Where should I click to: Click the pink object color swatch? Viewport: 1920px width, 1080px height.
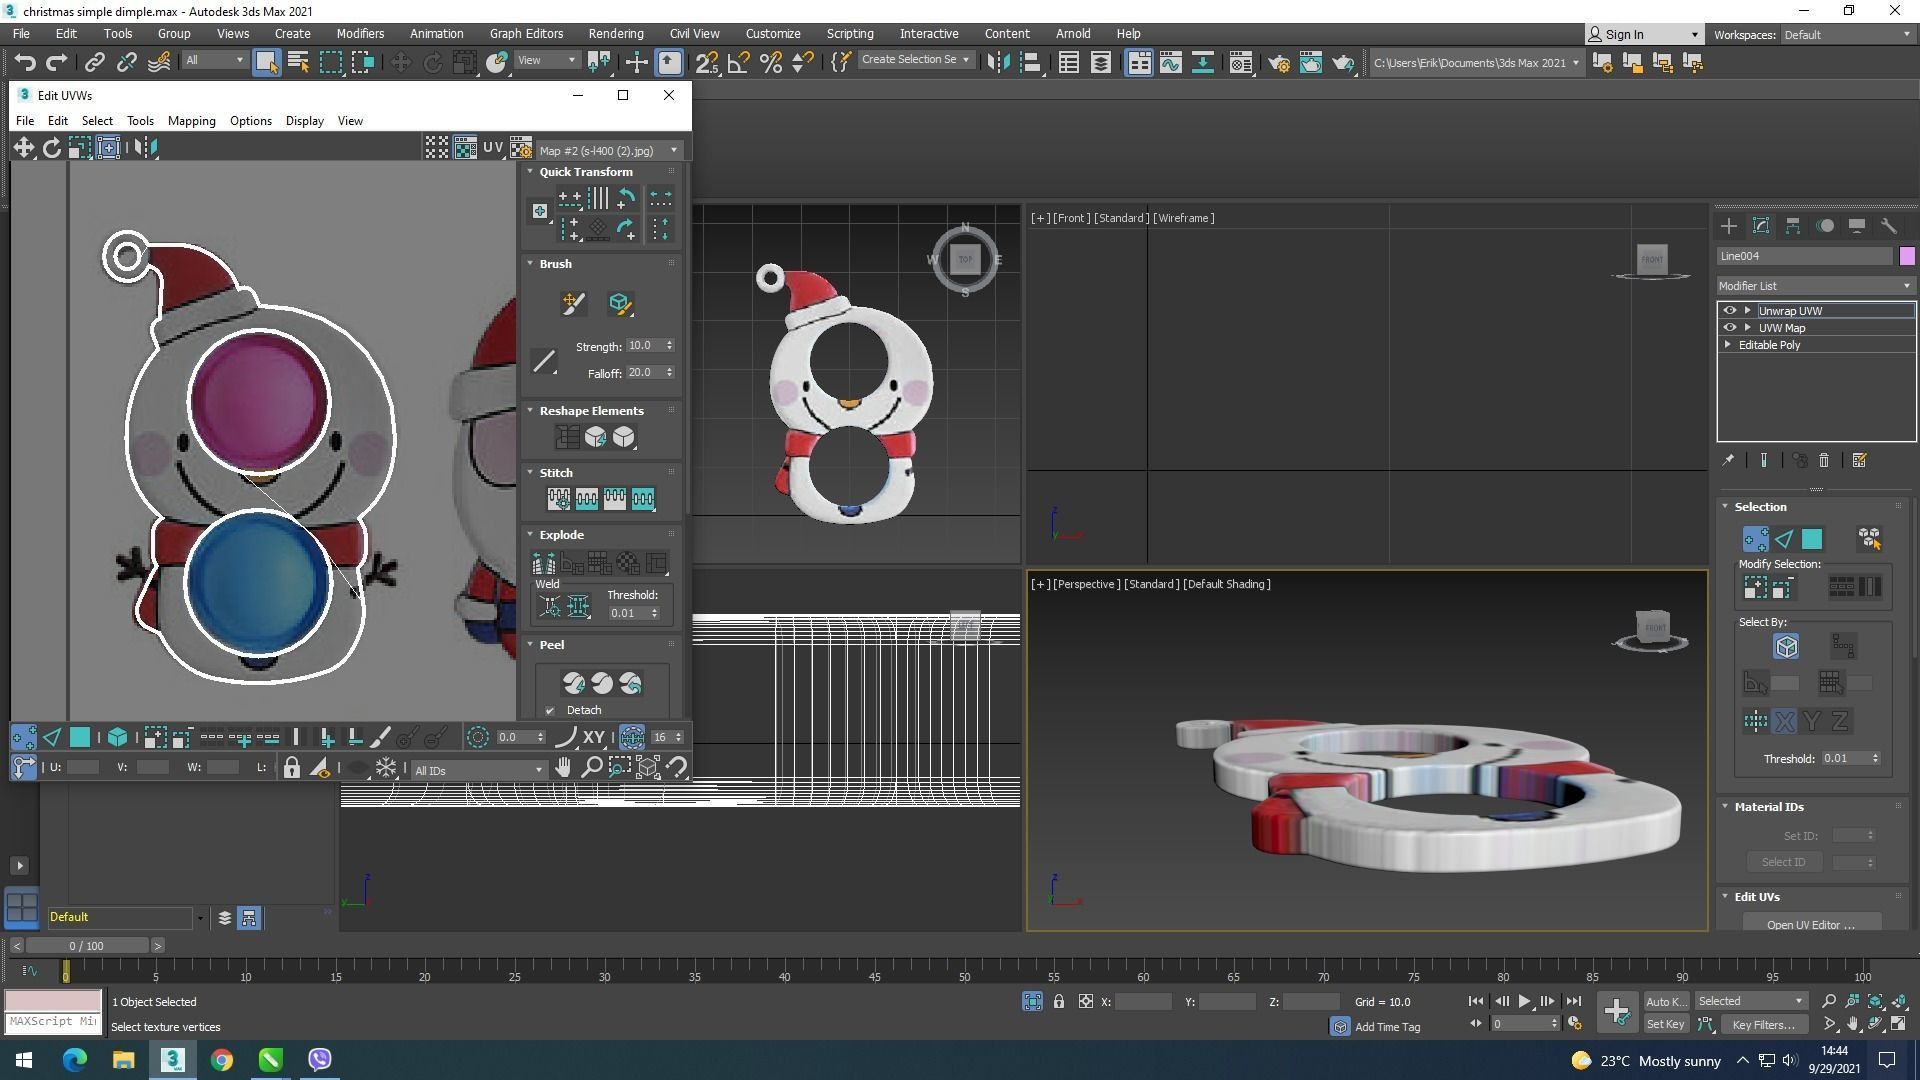click(1906, 256)
